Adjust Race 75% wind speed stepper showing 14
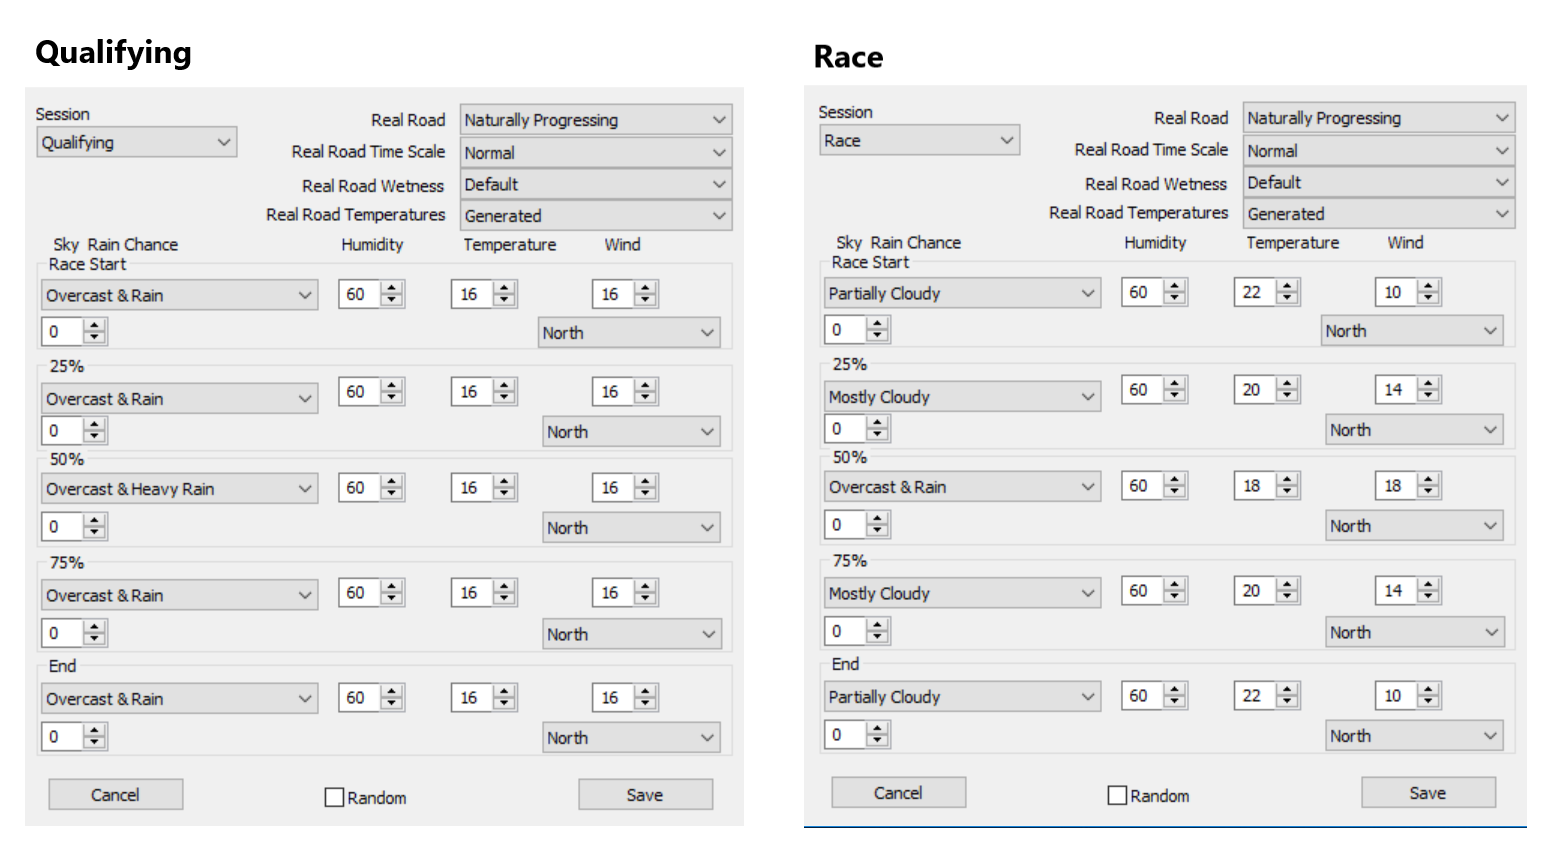 click(1429, 590)
